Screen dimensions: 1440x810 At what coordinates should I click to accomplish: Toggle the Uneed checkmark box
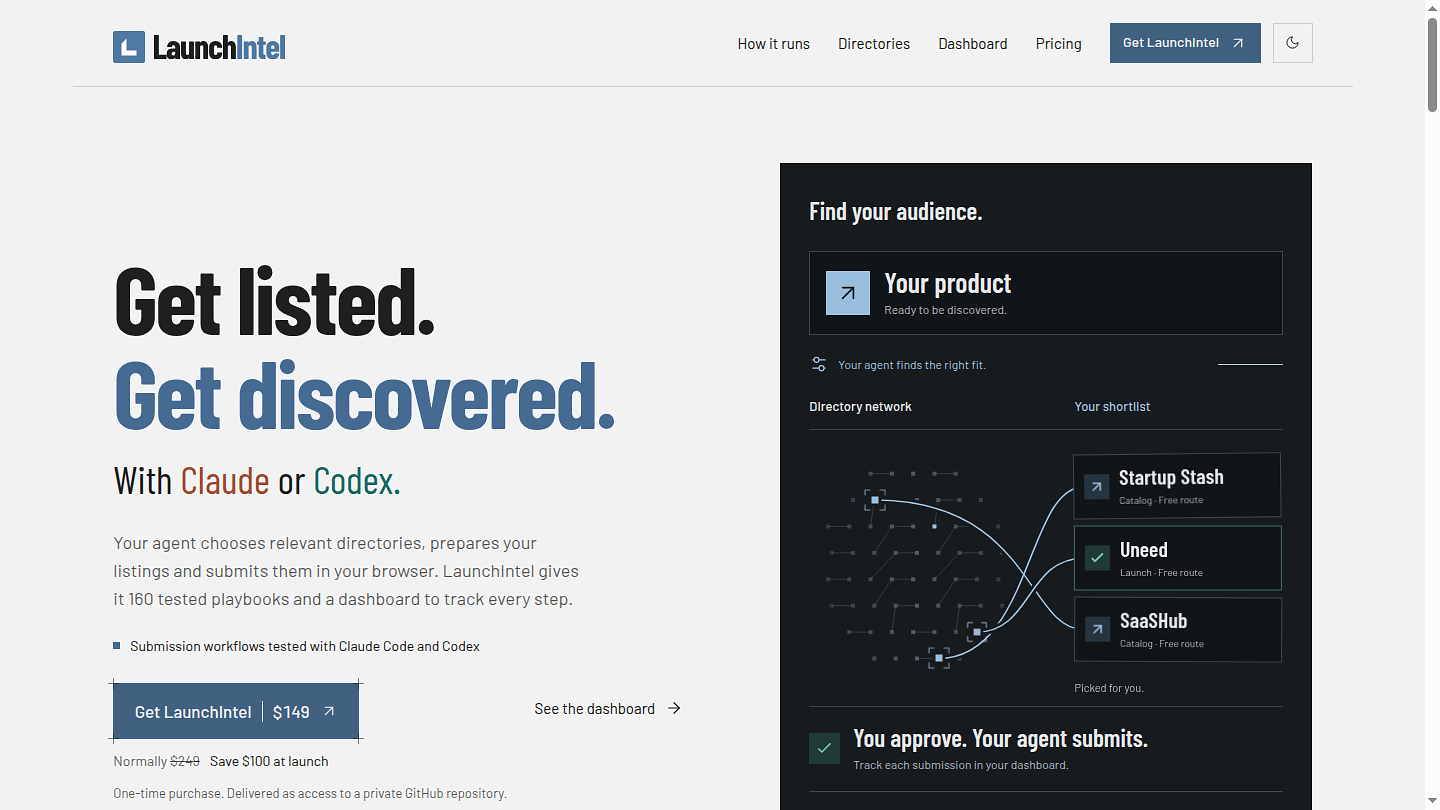point(1098,558)
